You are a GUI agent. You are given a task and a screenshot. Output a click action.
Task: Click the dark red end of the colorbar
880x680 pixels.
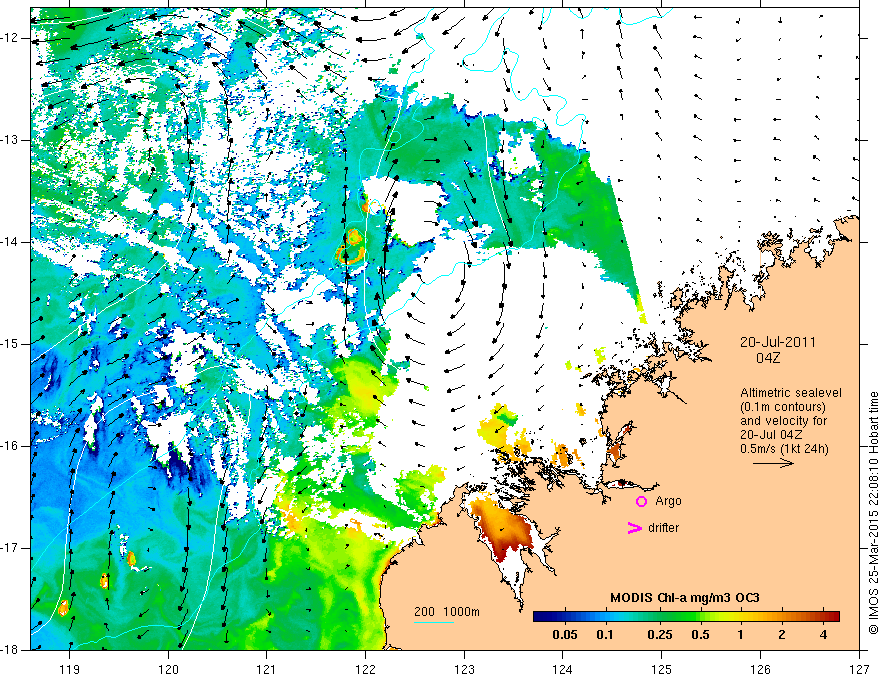point(833,617)
